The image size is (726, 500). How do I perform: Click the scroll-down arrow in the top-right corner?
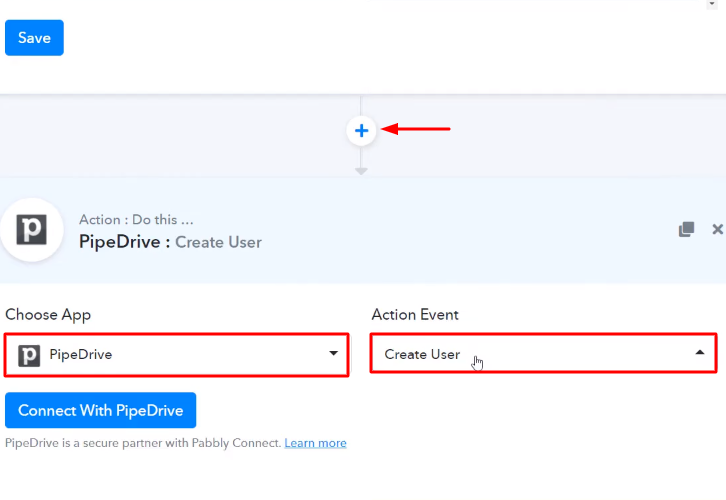[712, 4]
